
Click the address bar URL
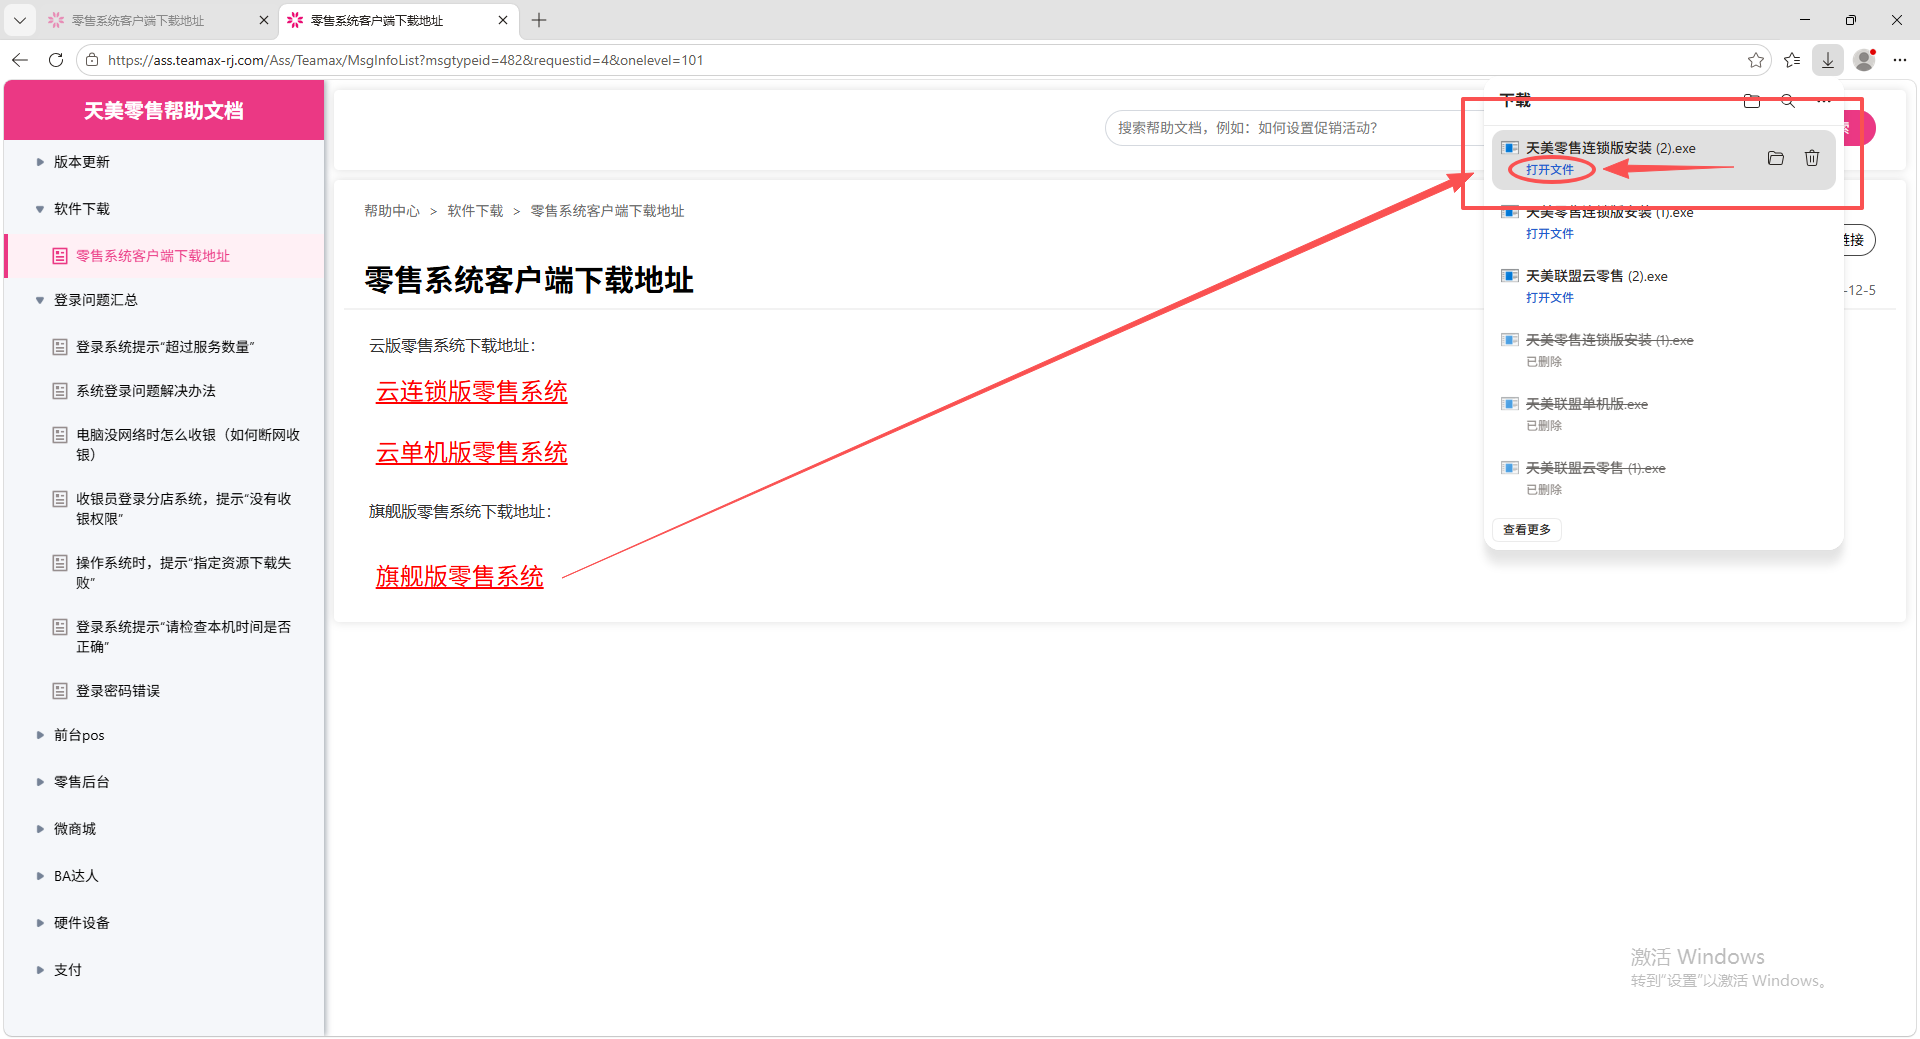(x=405, y=60)
